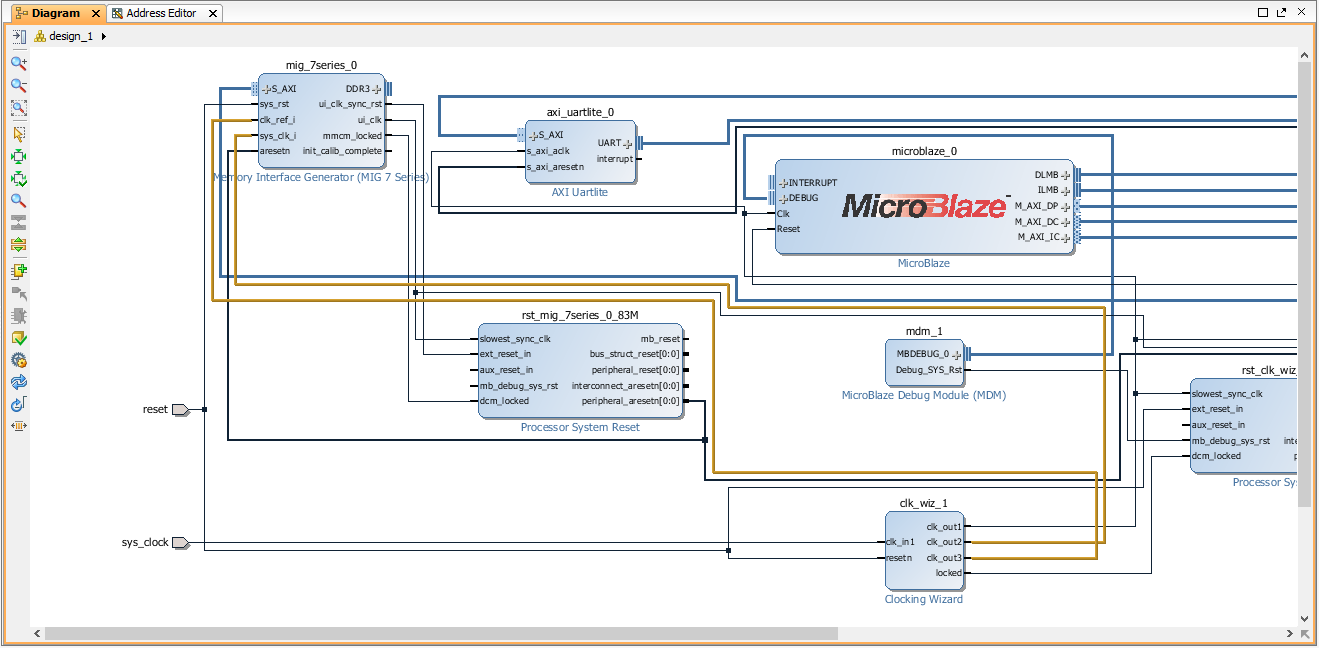
Task: Click the bottom horizontal-arrows toolbar icon
Action: [x=18, y=426]
